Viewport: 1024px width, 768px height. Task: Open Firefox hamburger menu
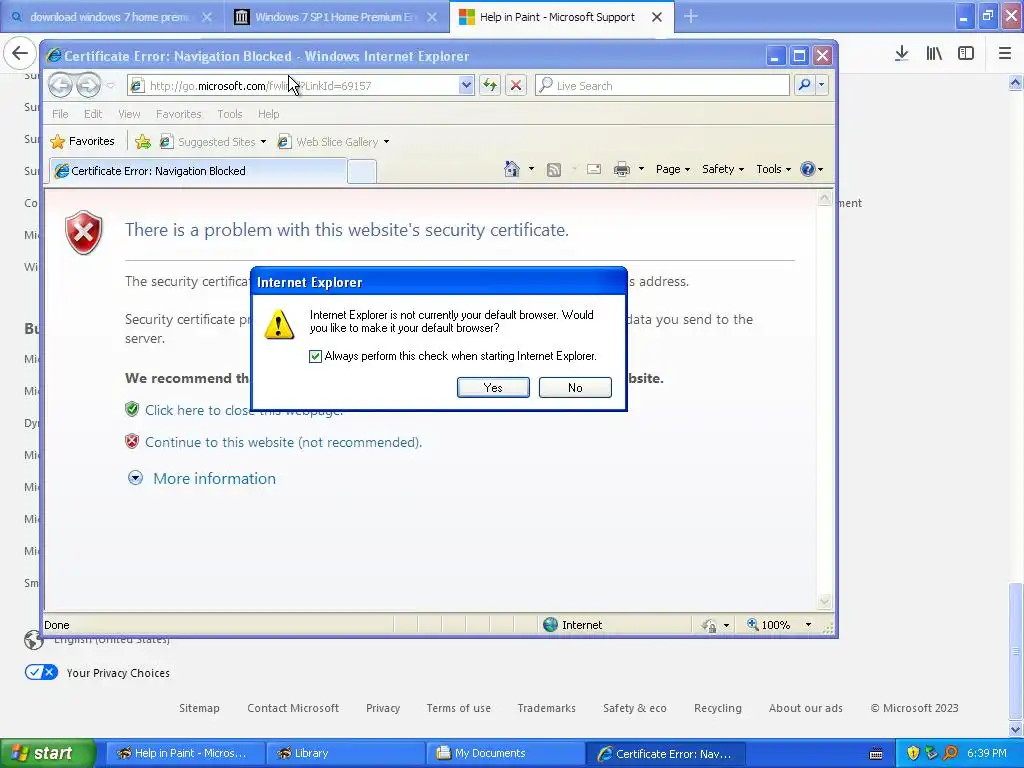(x=1005, y=54)
